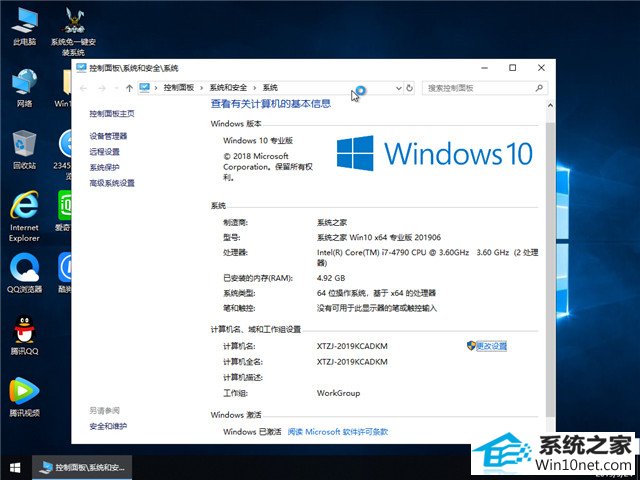640x480 pixels.
Task: Select 系统之家 Win10 x64 专业版 201906 text
Action: pyautogui.click(x=379, y=237)
